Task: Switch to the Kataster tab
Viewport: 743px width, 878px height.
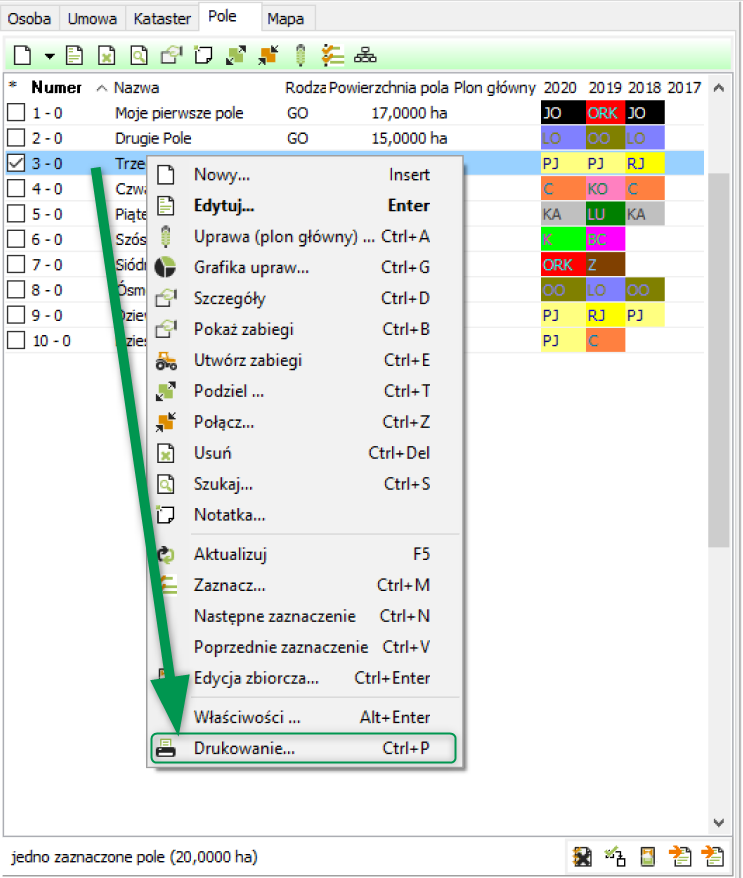Action: 162,18
